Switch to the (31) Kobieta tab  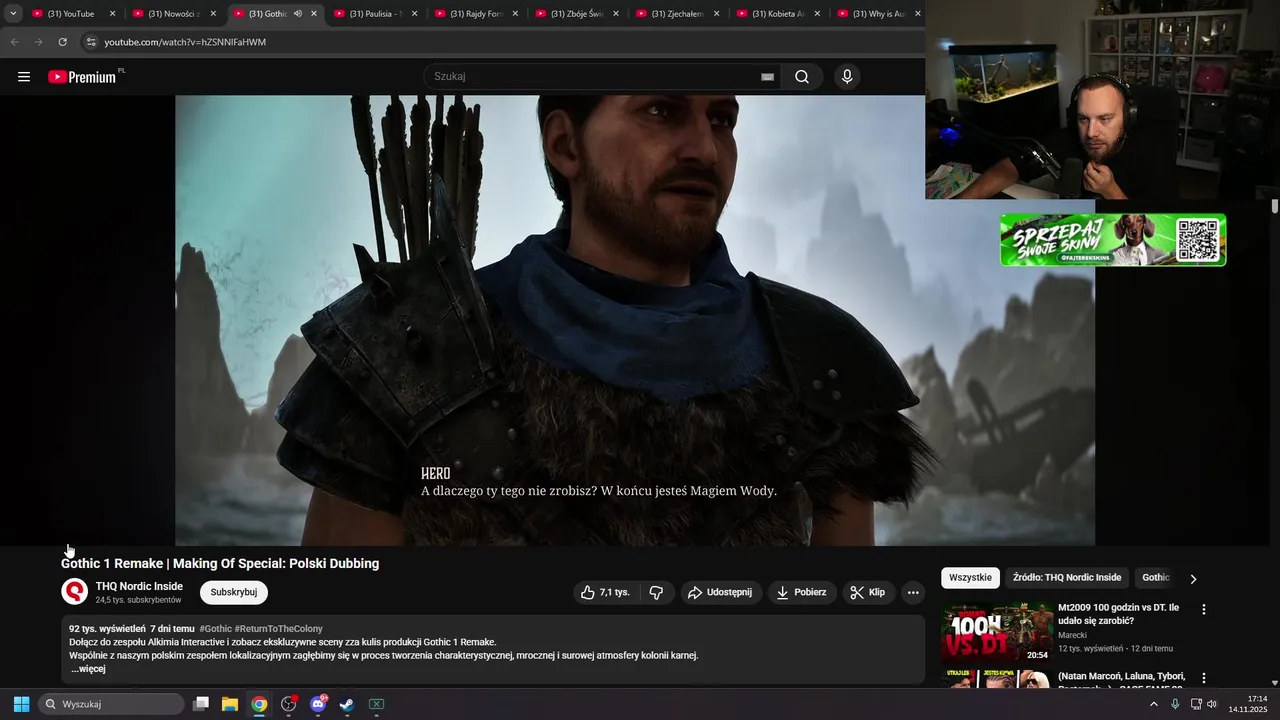(778, 14)
